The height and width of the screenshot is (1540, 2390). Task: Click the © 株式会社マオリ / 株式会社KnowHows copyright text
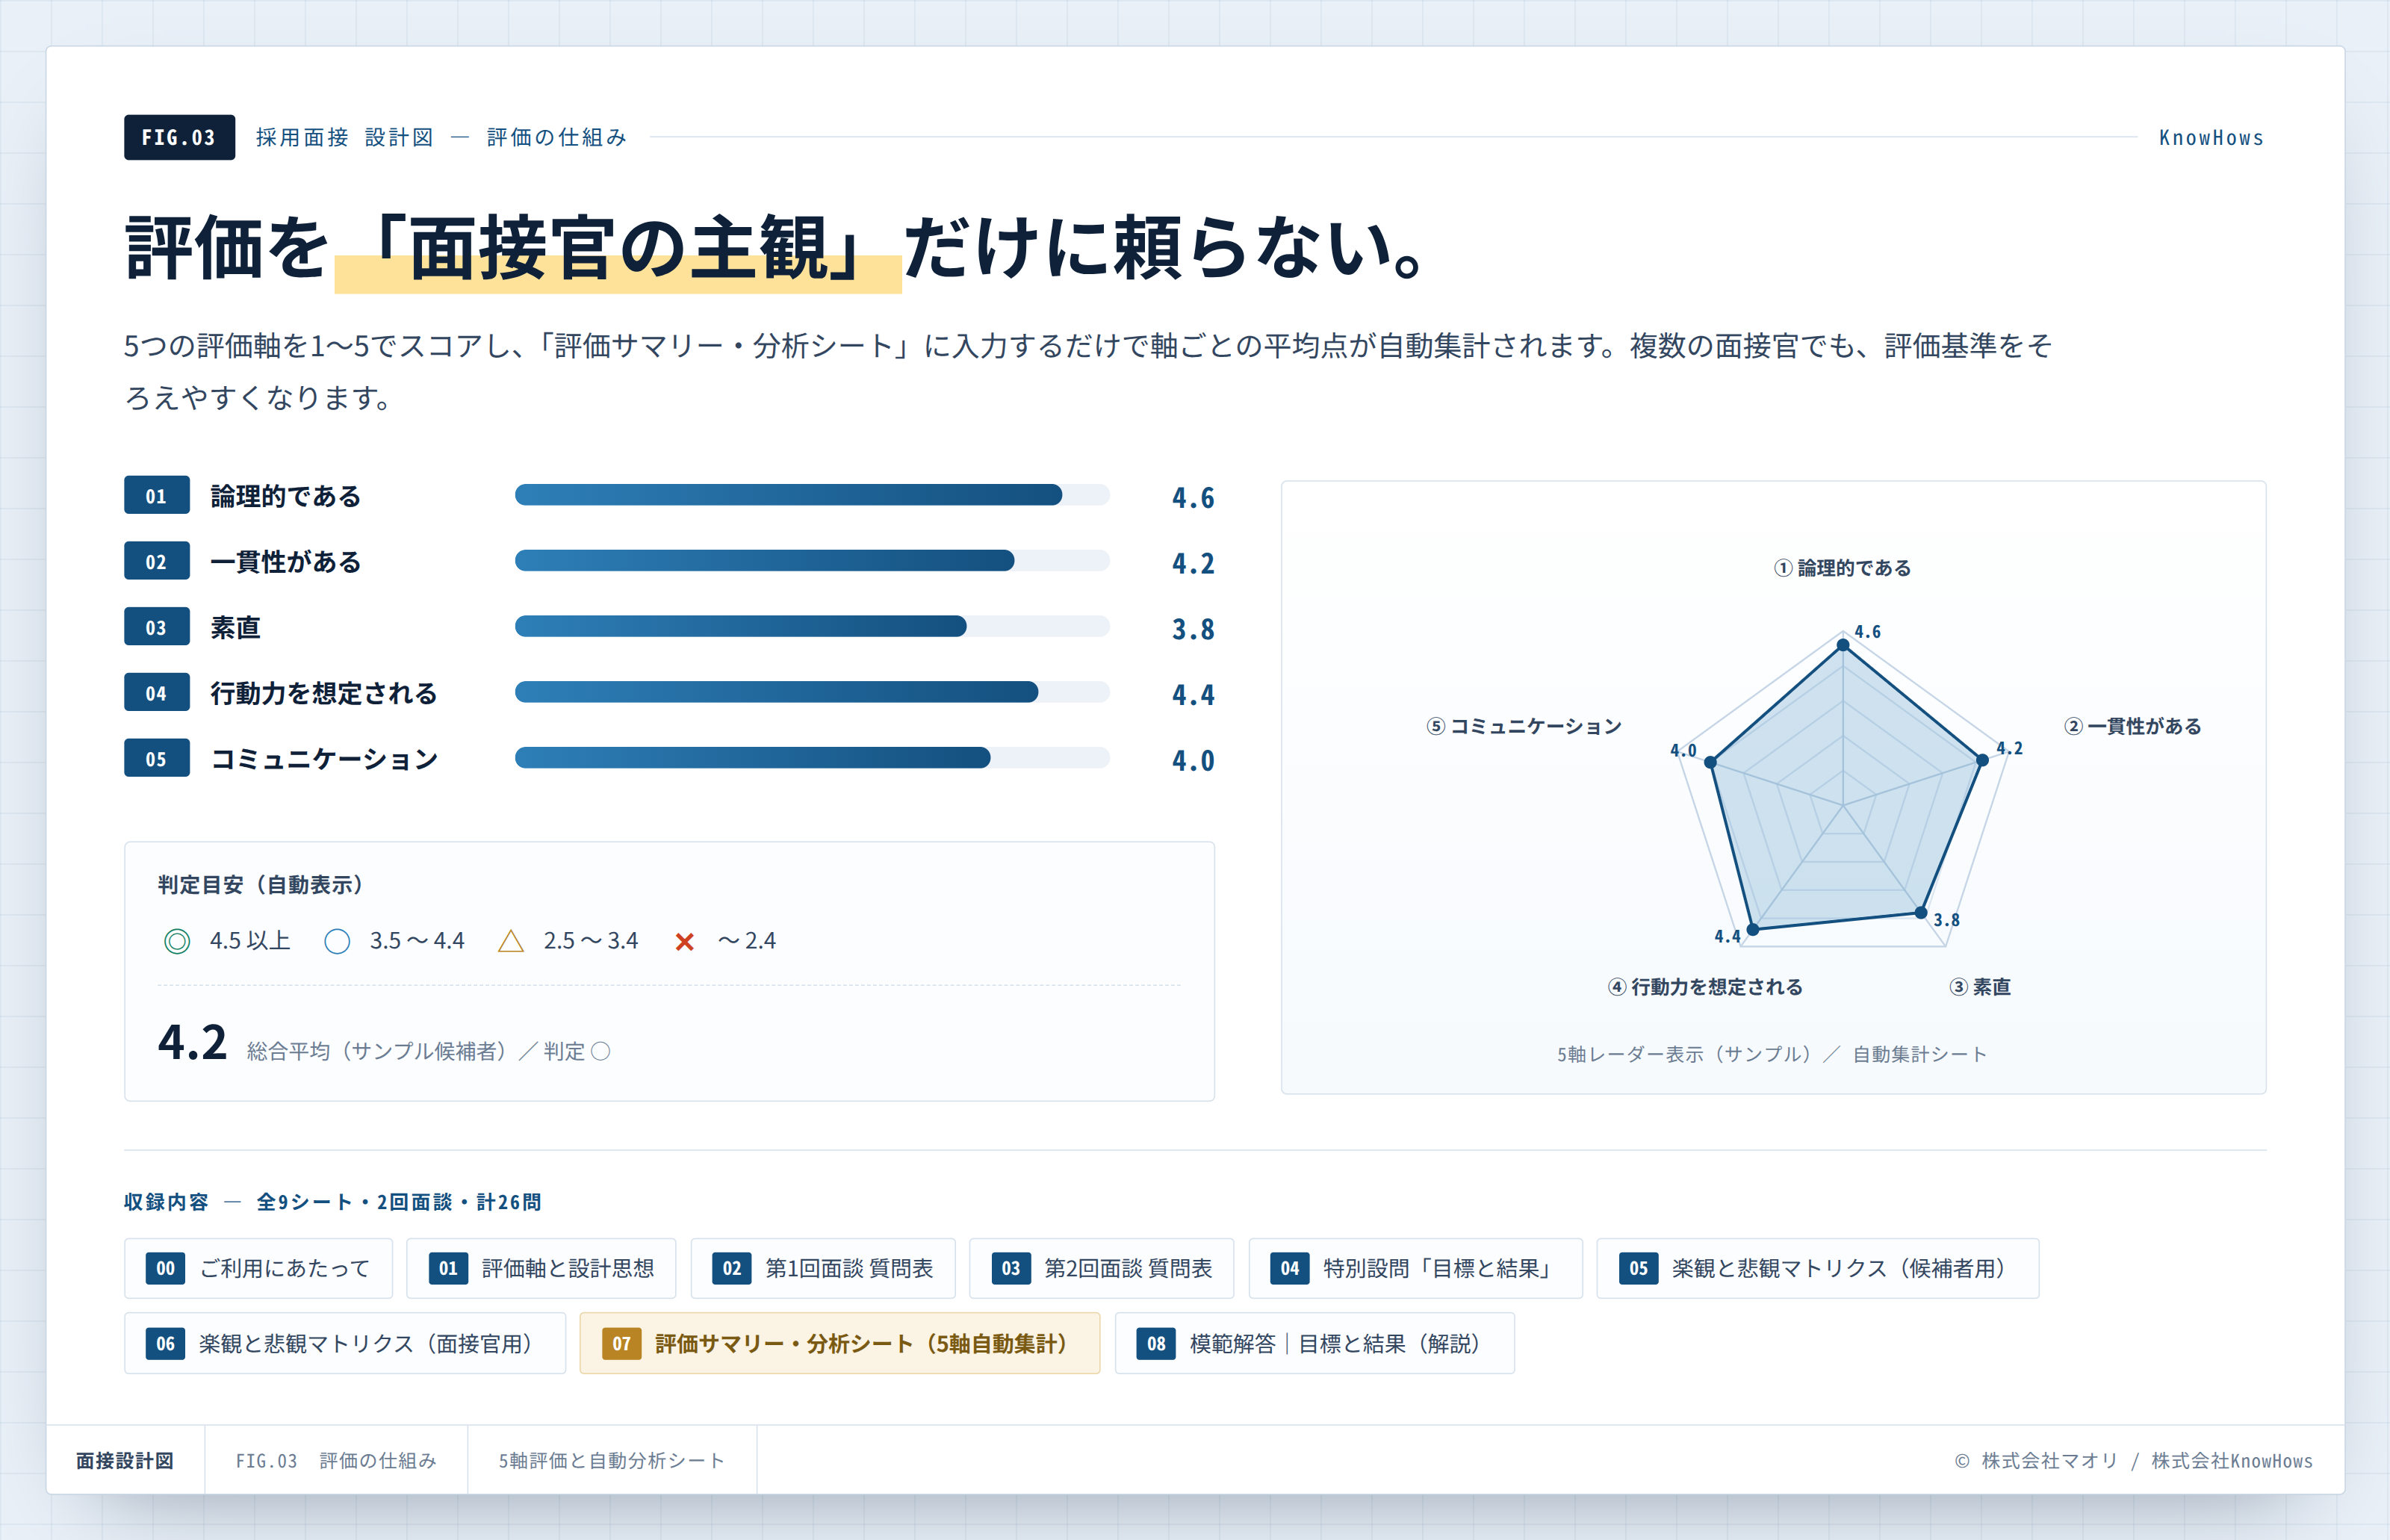pos(2133,1461)
